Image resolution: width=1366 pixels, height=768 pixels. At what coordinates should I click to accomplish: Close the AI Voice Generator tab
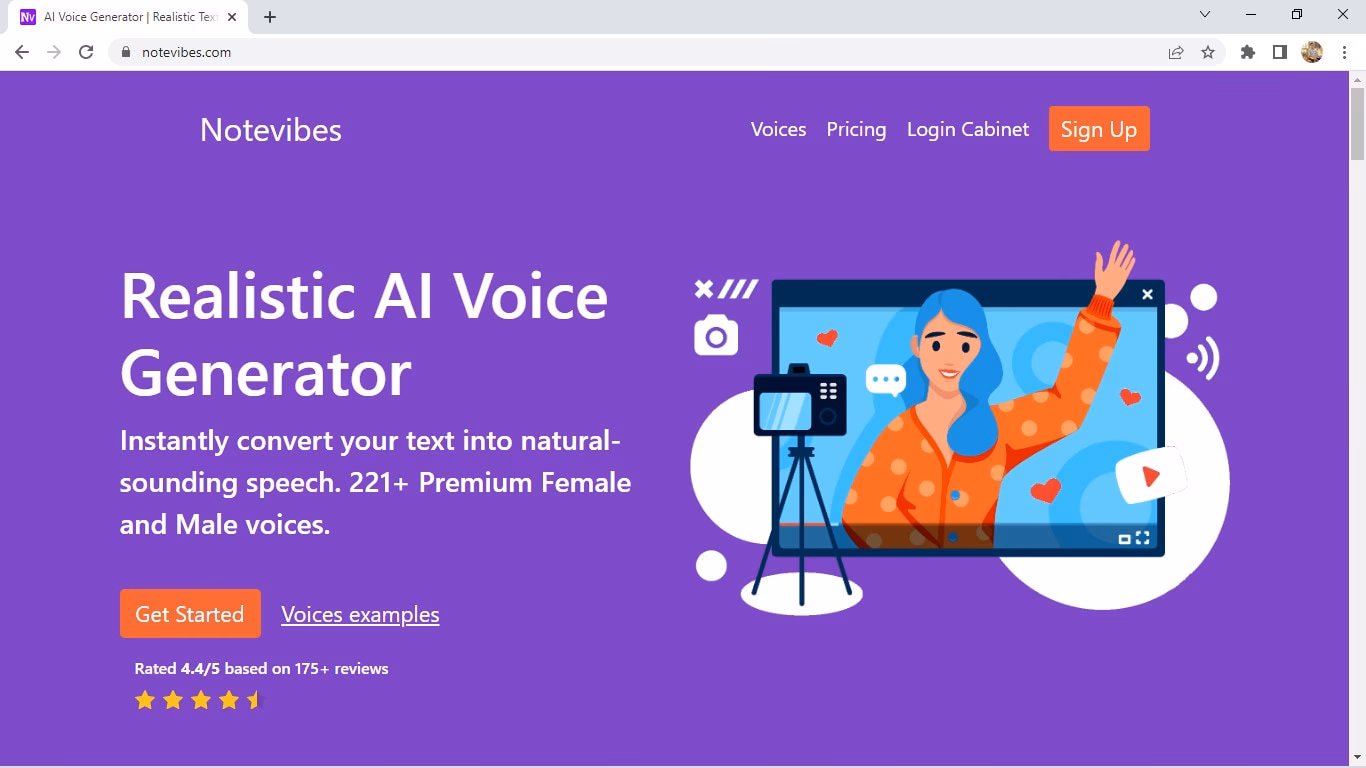pyautogui.click(x=232, y=17)
